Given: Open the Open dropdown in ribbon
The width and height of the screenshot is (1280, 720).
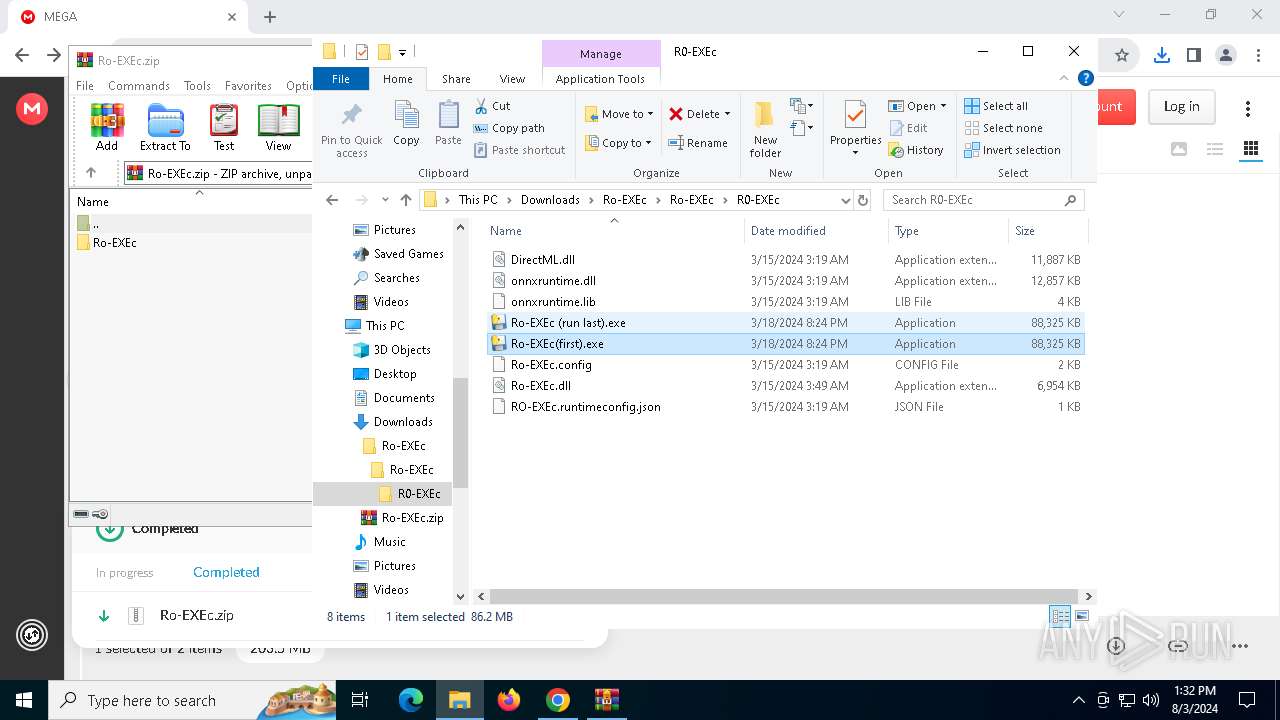Looking at the screenshot, I should click(x=917, y=106).
